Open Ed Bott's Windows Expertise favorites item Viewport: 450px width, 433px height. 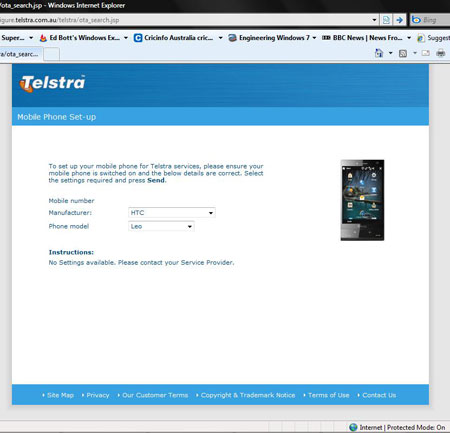(80, 38)
